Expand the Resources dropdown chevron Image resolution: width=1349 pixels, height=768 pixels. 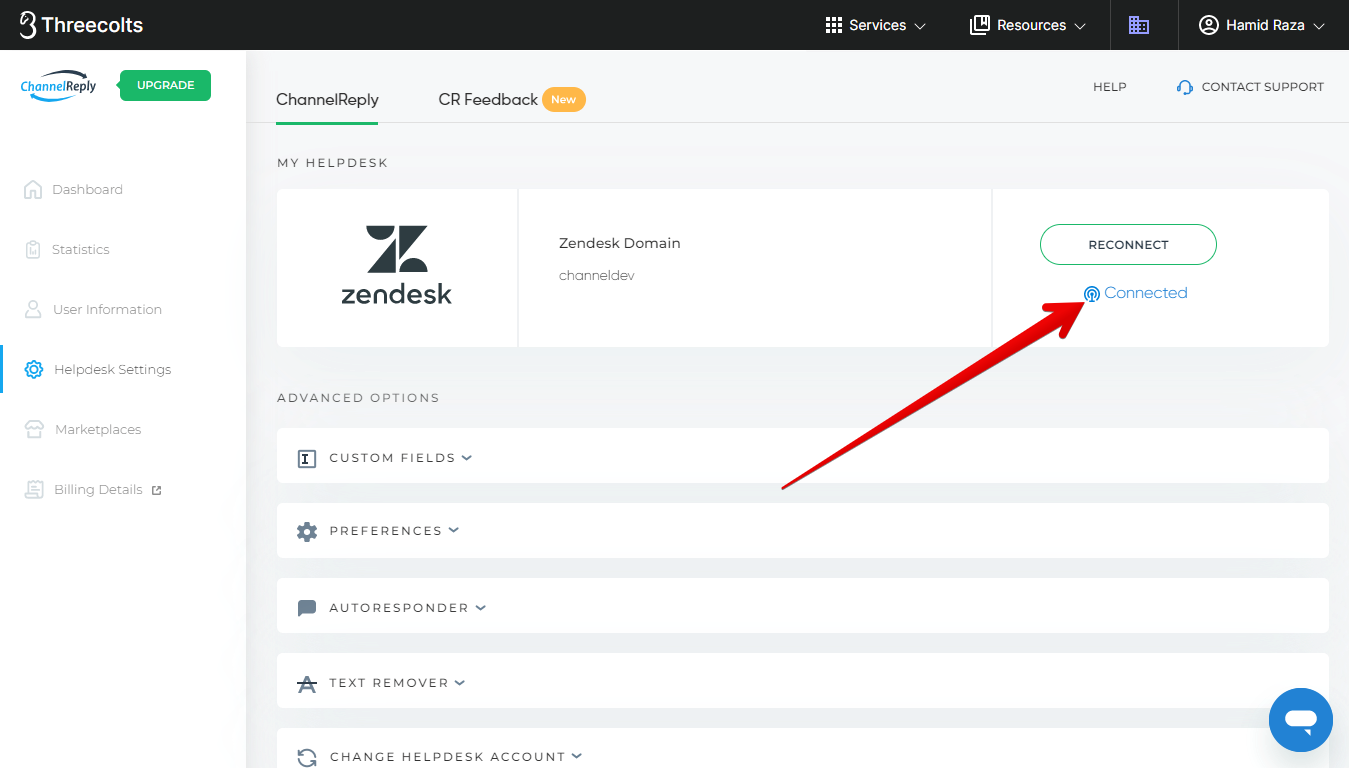(x=1080, y=26)
